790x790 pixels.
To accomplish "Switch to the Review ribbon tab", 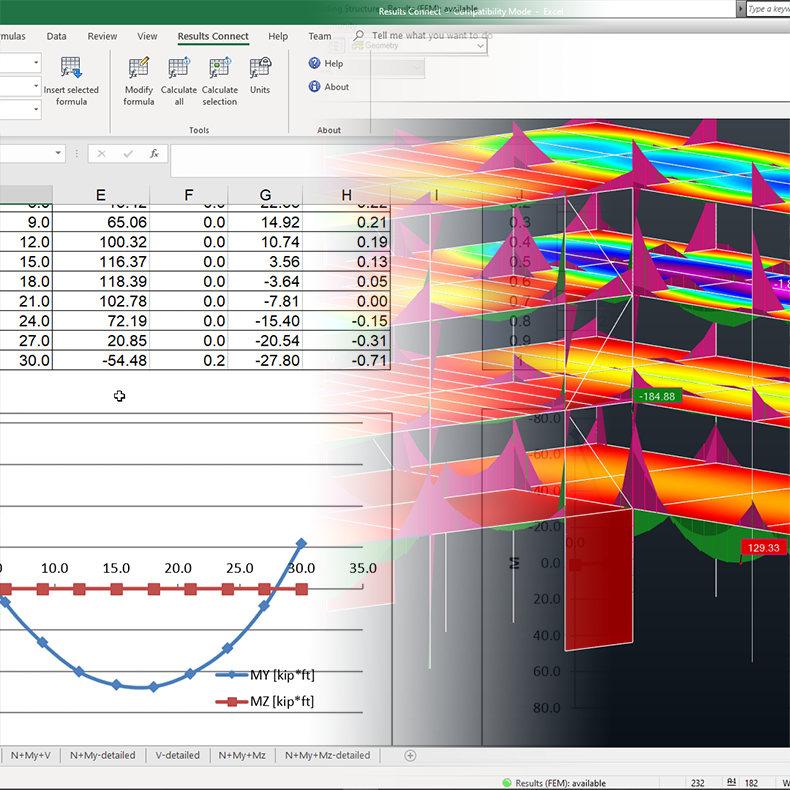I will (x=102, y=37).
